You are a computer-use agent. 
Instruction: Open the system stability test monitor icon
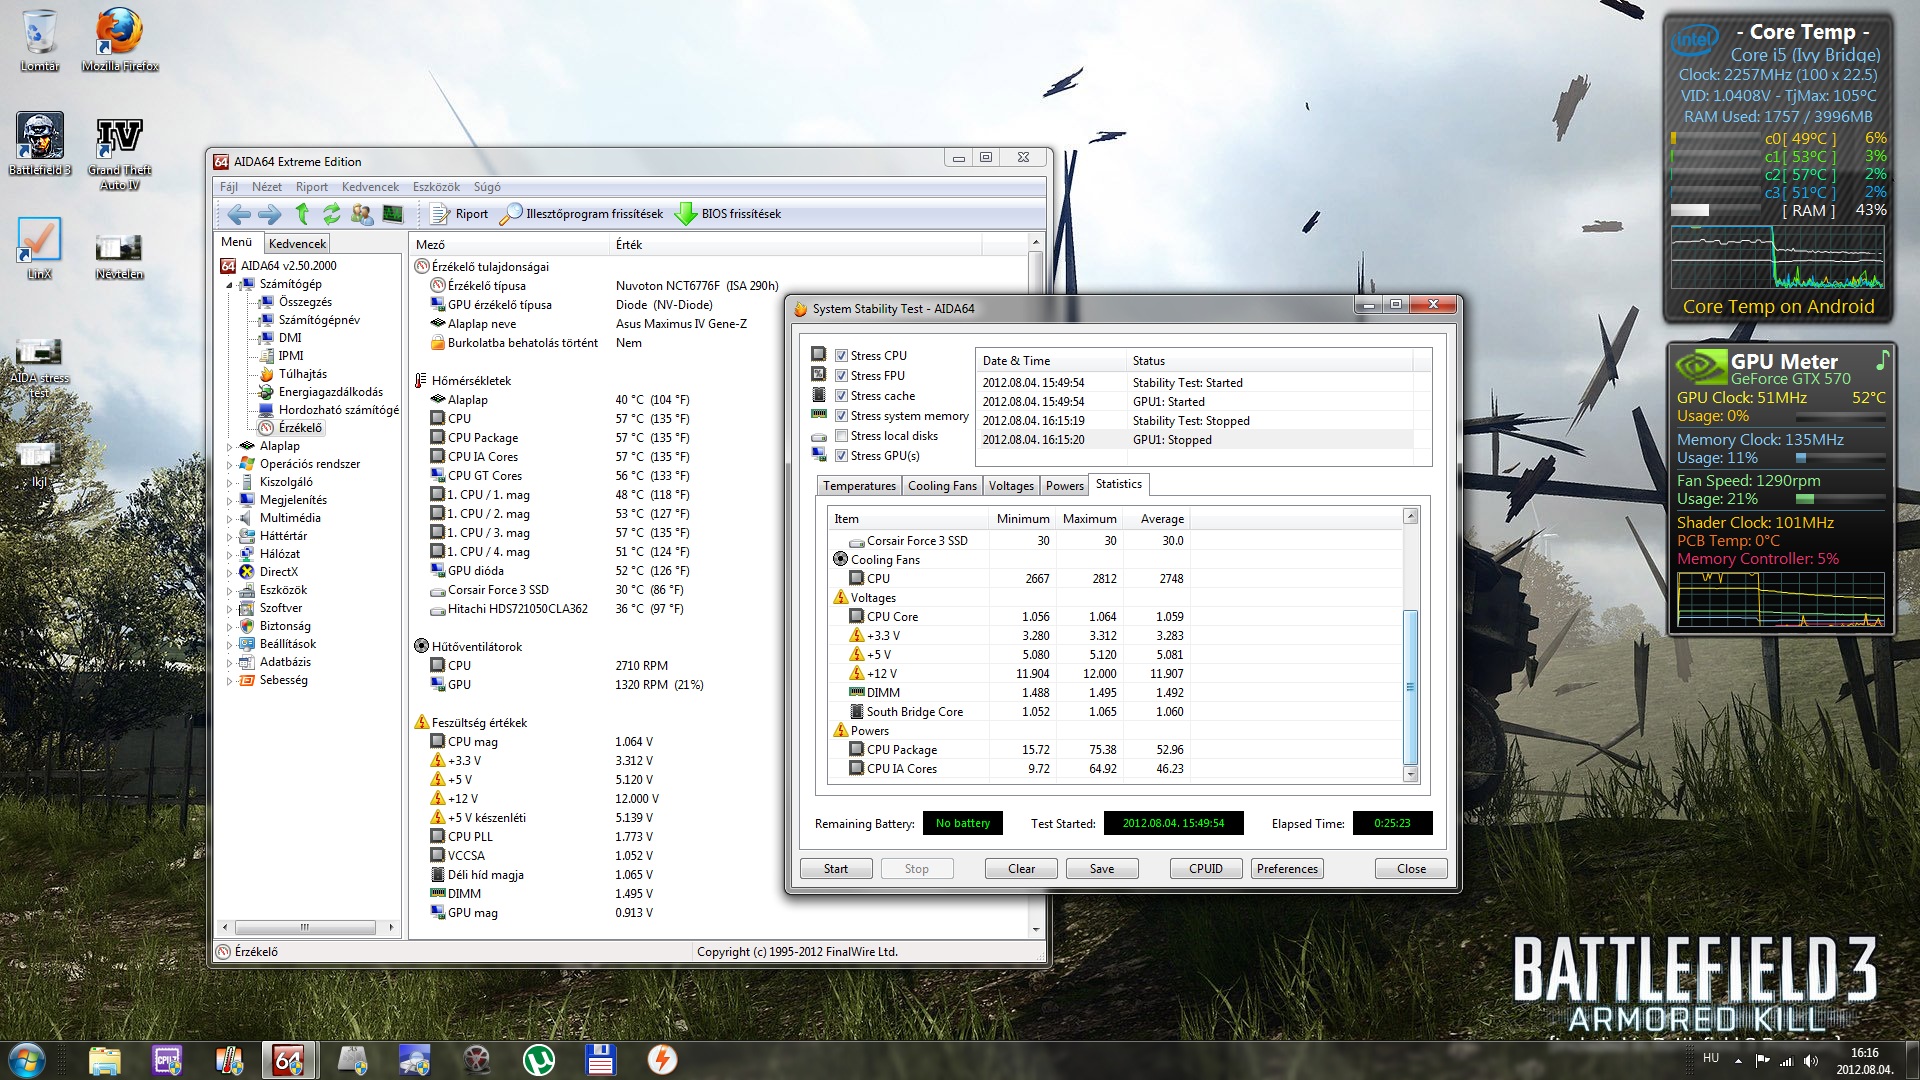point(393,213)
